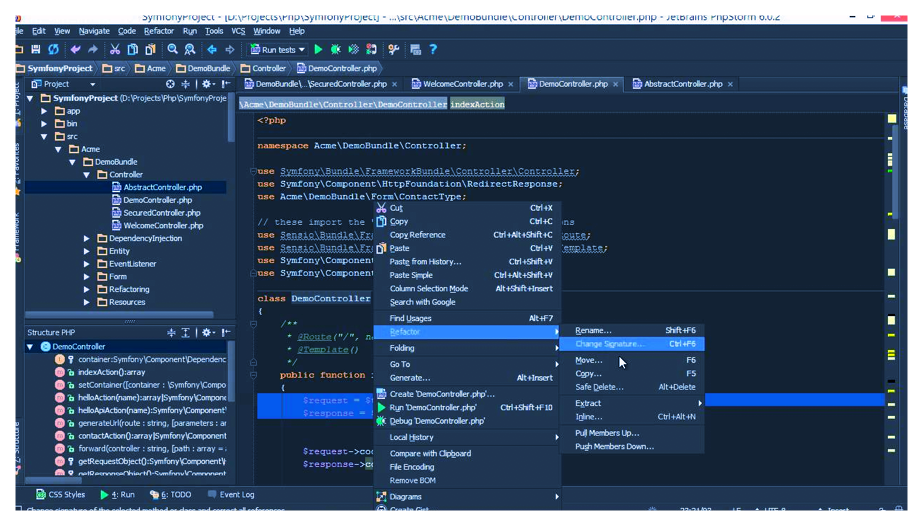Viewport: 922px width, 526px height.
Task: Select Column Selection Mode in the context menu
Action: (467, 289)
